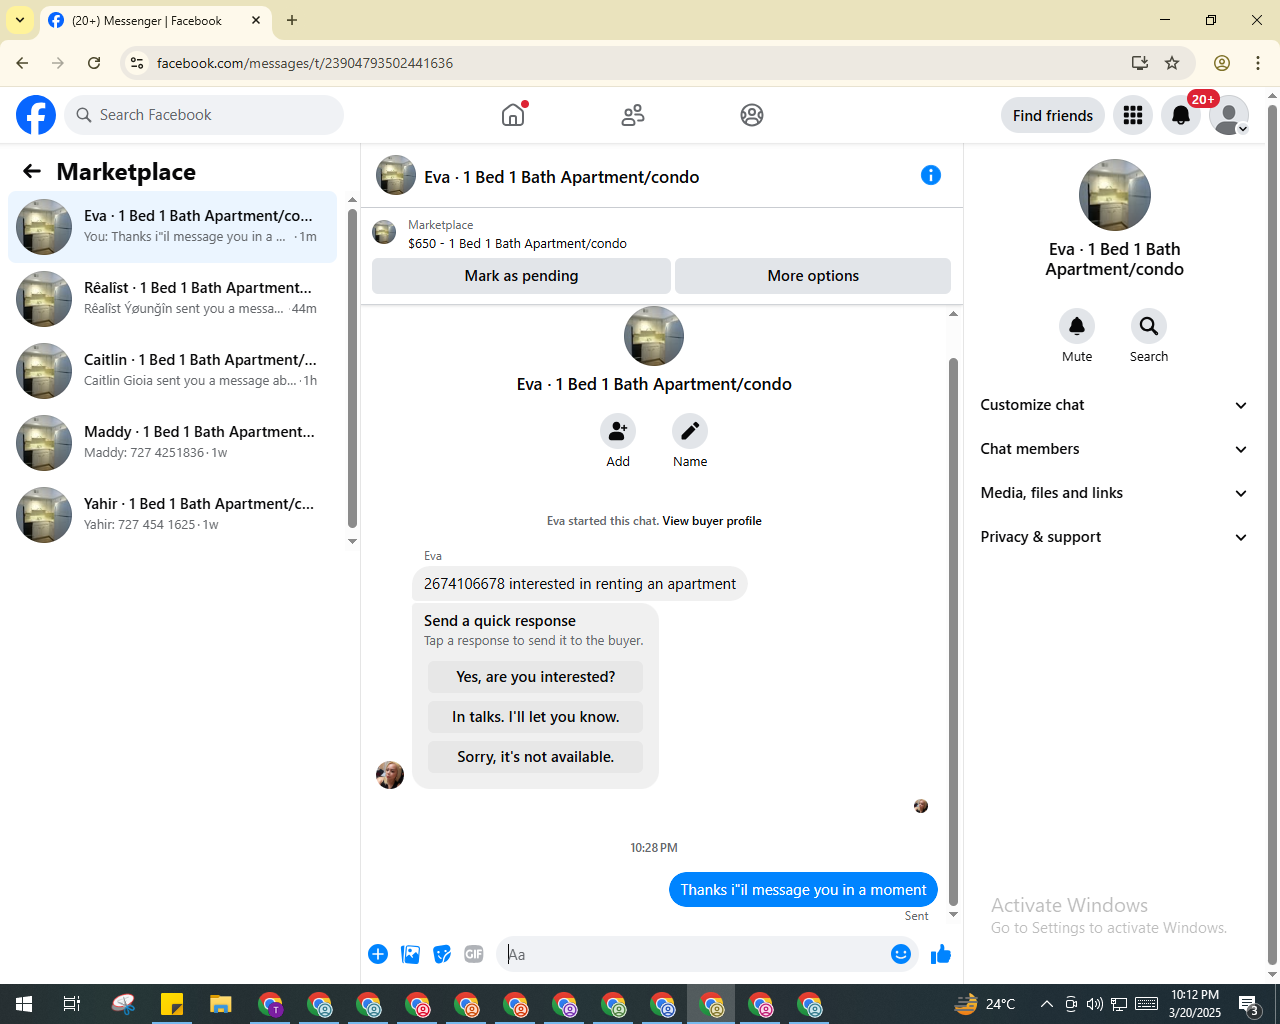The image size is (1280, 1024).
Task: Open the emoji picker in message box
Action: pyautogui.click(x=901, y=954)
